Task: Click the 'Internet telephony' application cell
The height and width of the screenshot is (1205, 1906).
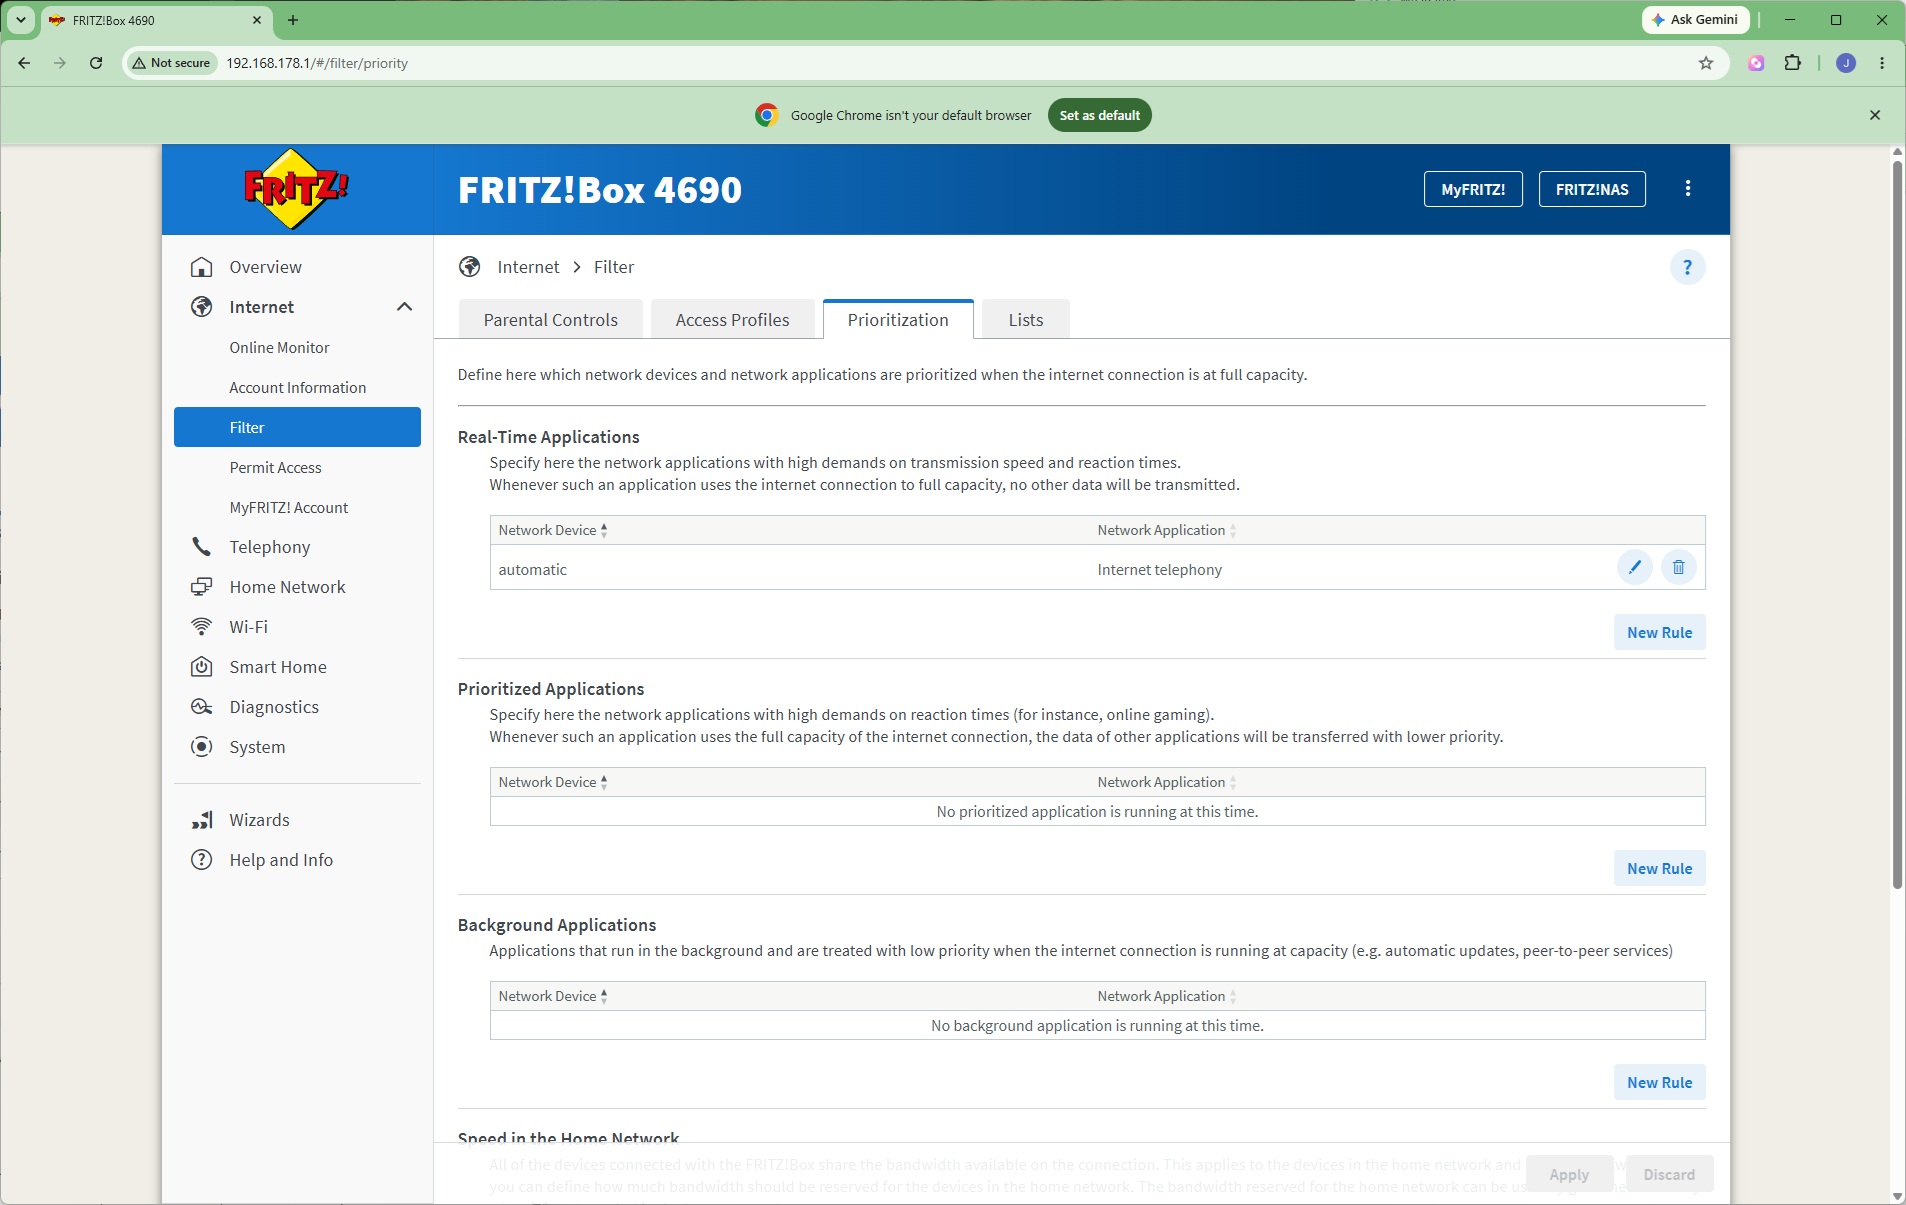Action: [1160, 570]
